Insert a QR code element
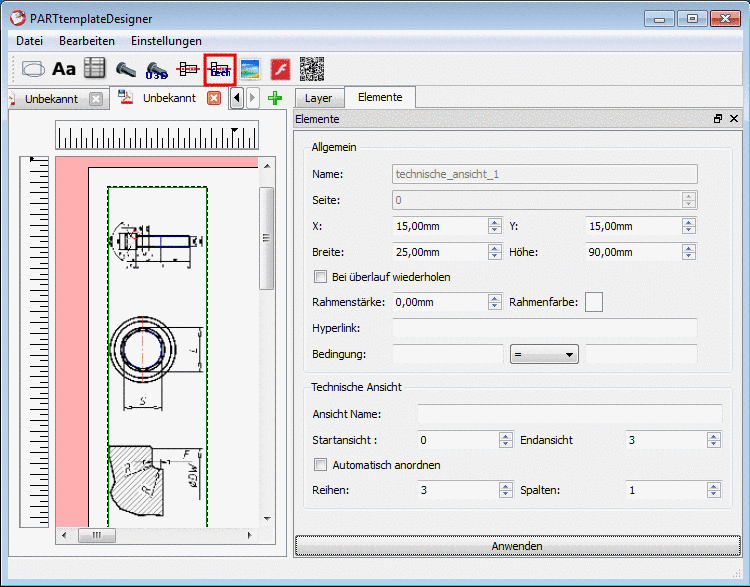Screen dimensions: 750x587 click(311, 69)
